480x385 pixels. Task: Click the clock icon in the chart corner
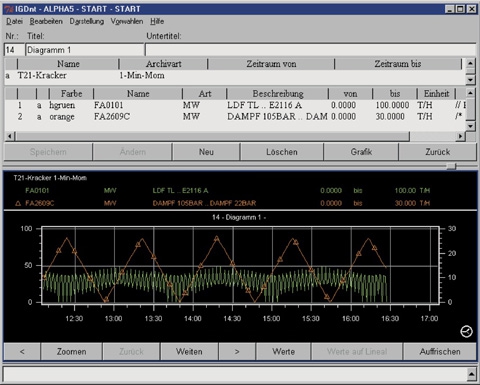(466, 332)
